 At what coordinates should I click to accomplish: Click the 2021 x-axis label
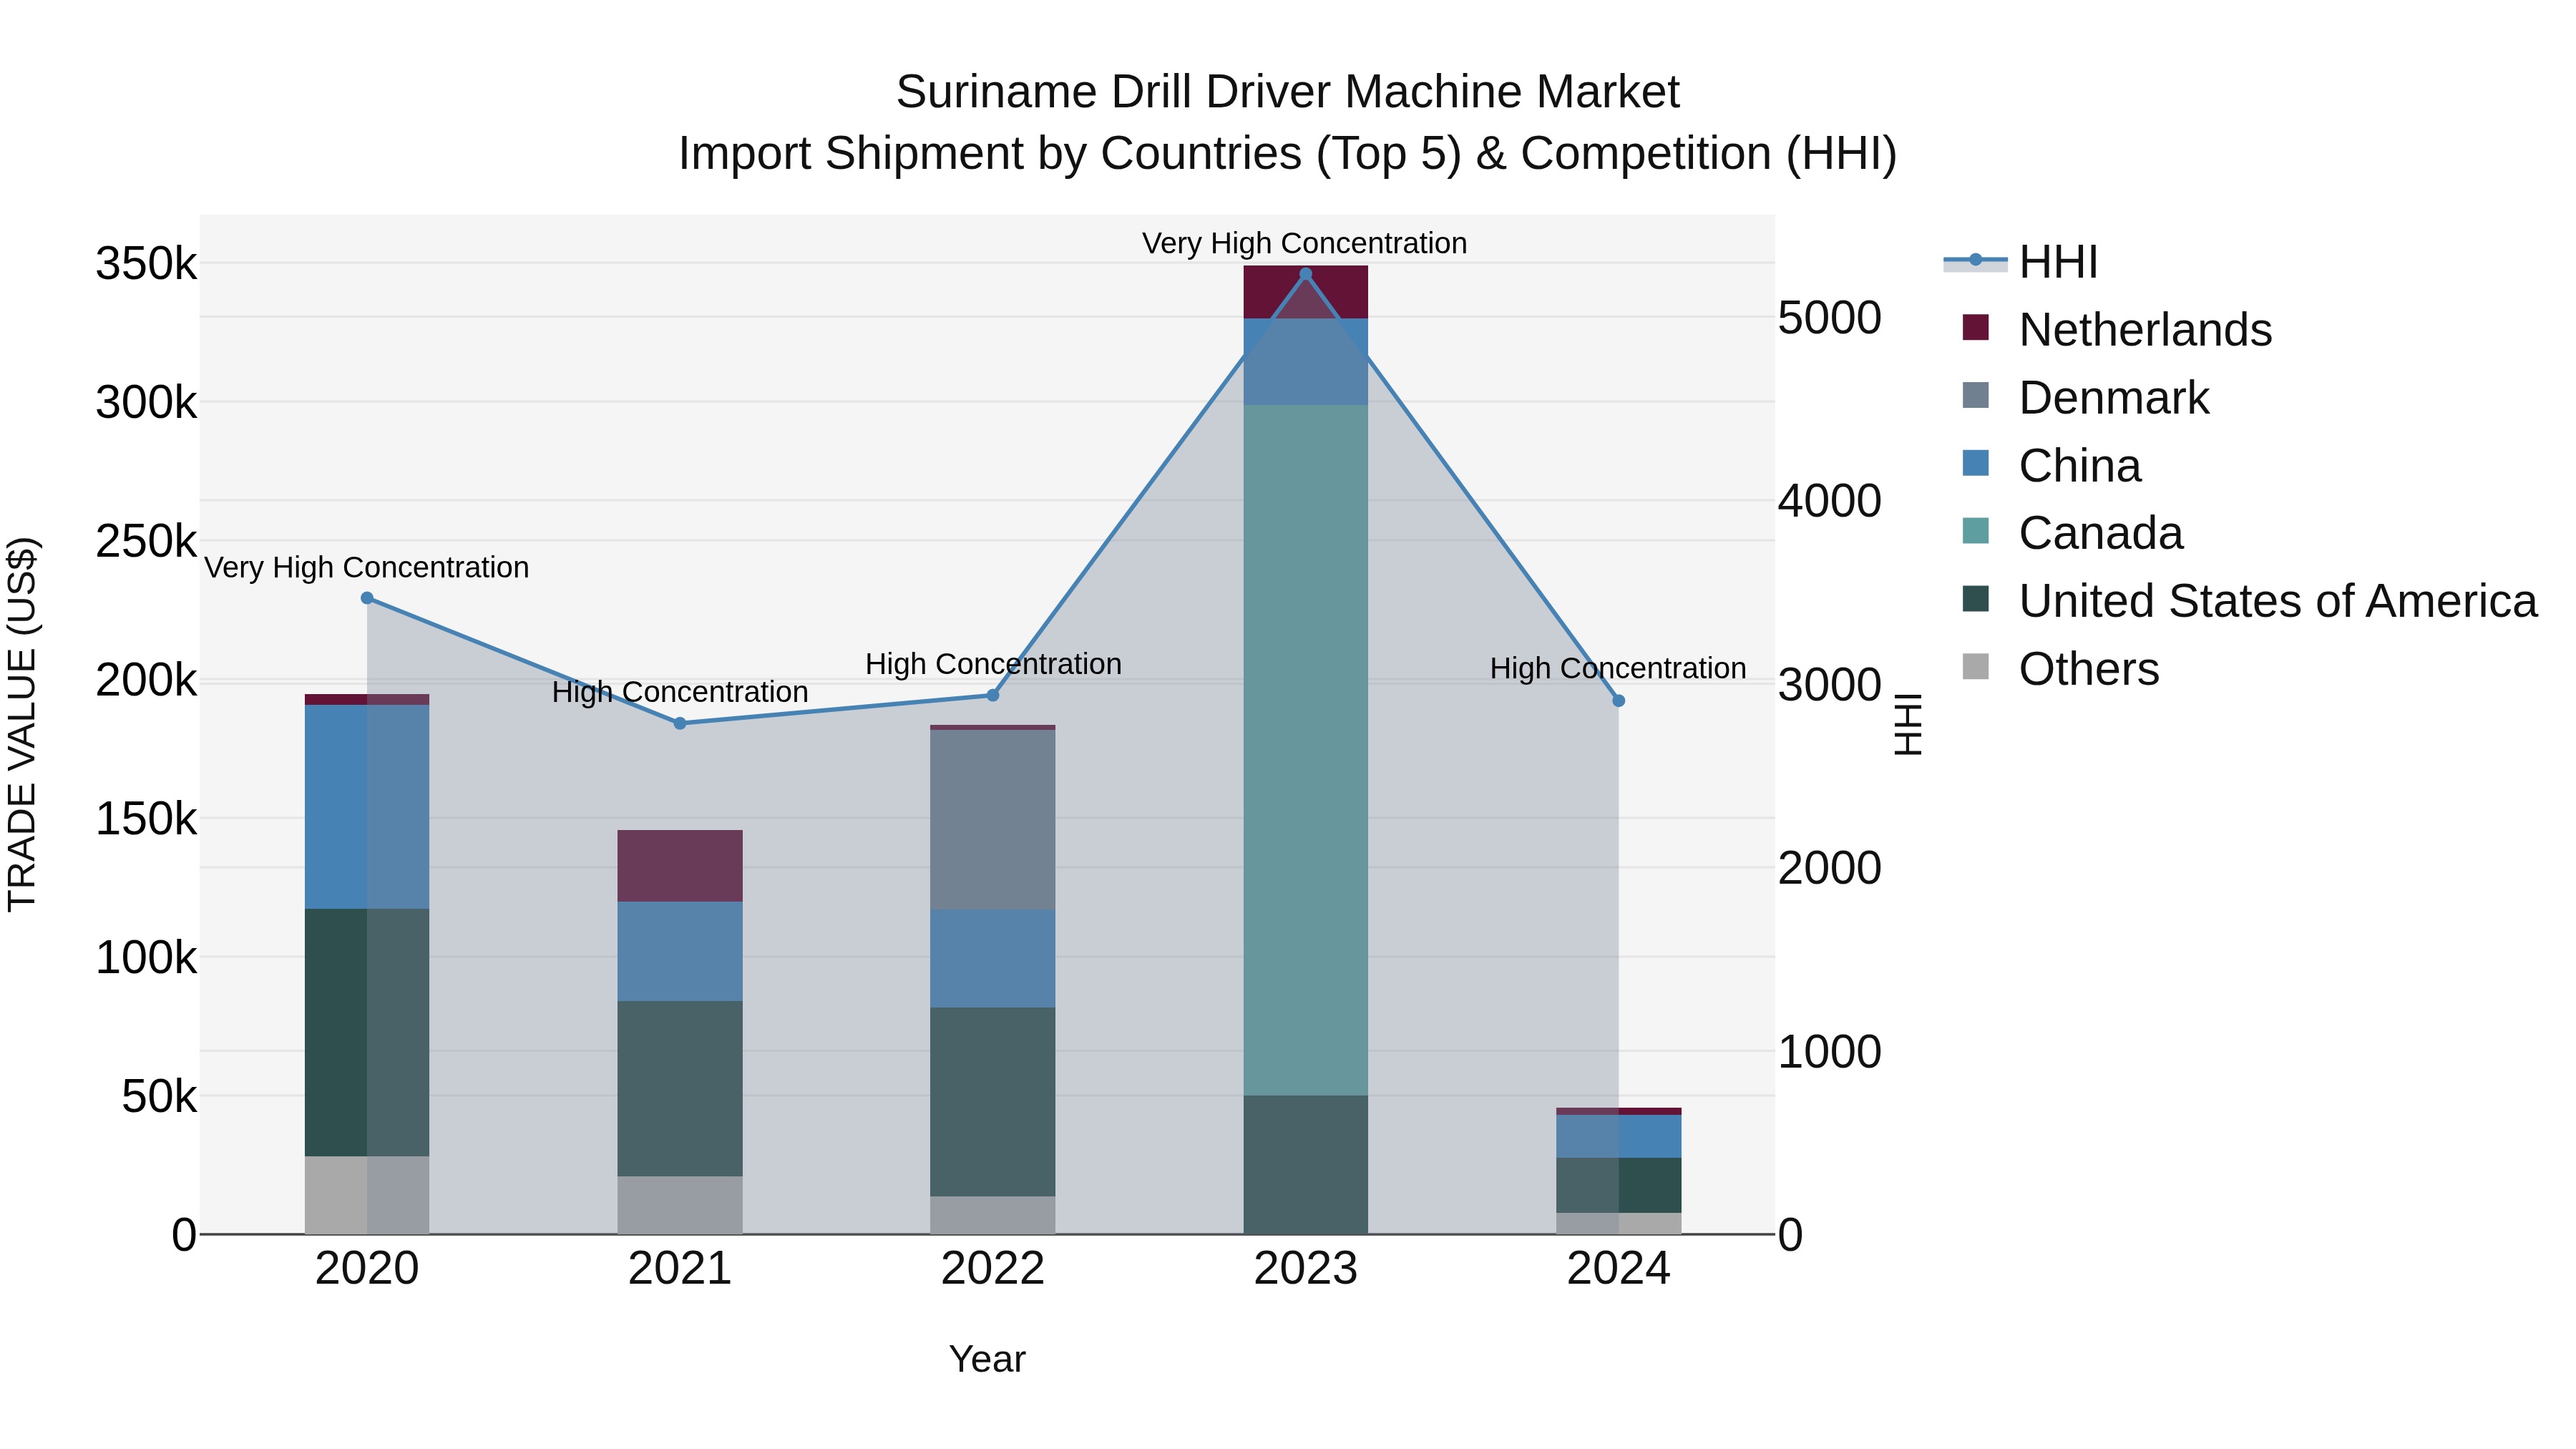point(680,1269)
